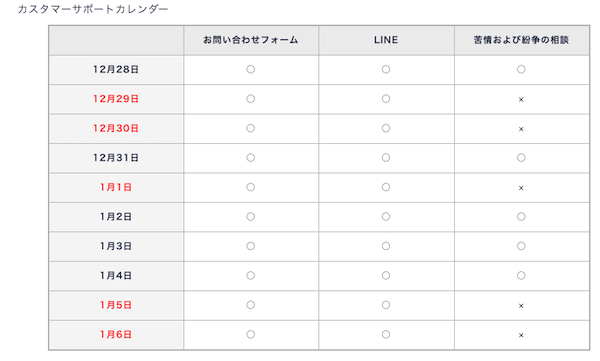Viewport: 600px width, 361px height.
Task: Click the × mark for 12月29日 苦情および紛争の相談
Action: click(x=521, y=100)
